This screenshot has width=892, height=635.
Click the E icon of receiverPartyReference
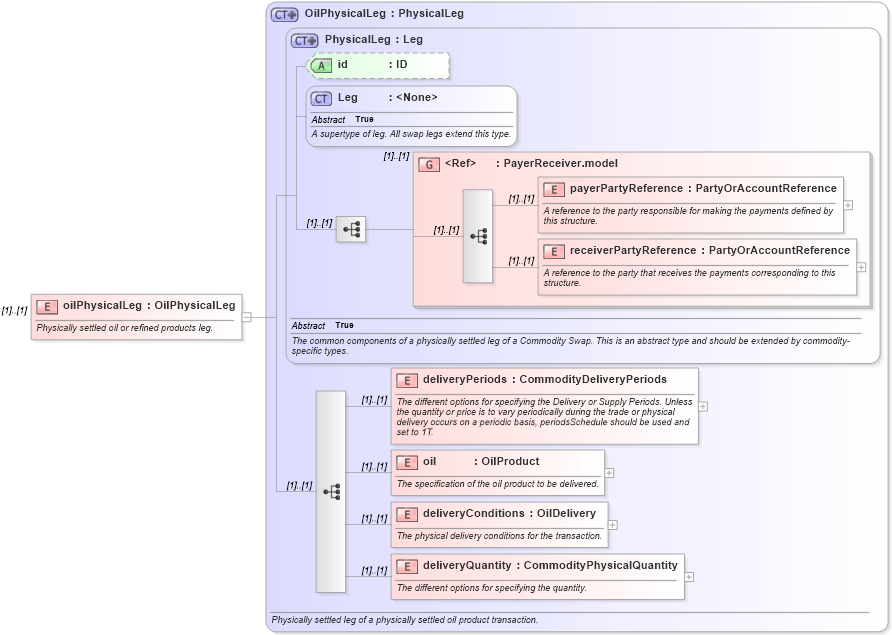[x=554, y=252]
